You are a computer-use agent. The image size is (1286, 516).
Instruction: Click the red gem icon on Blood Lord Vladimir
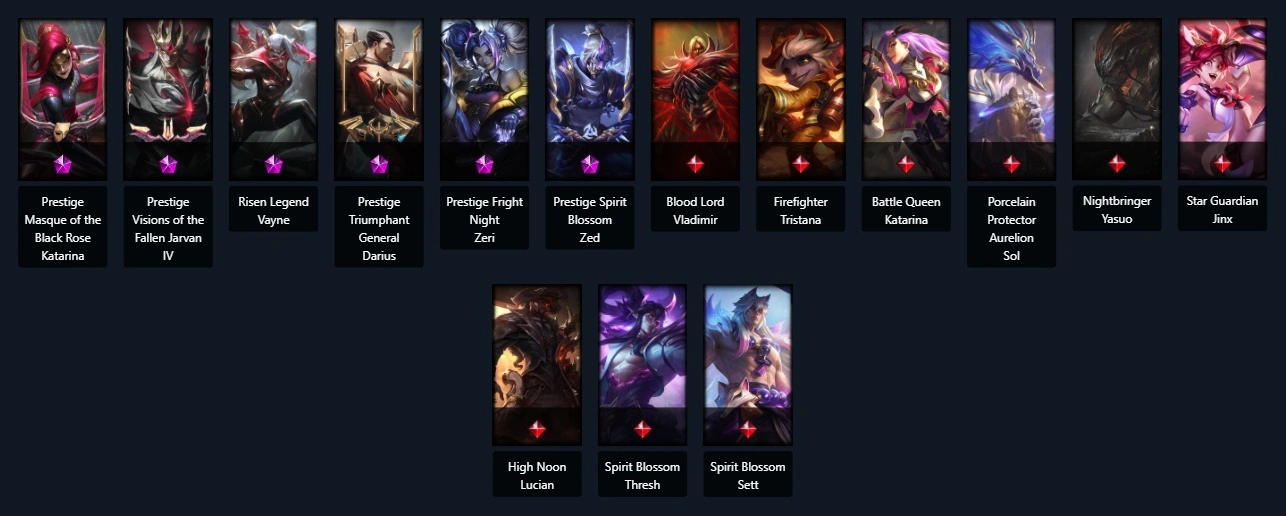[695, 163]
